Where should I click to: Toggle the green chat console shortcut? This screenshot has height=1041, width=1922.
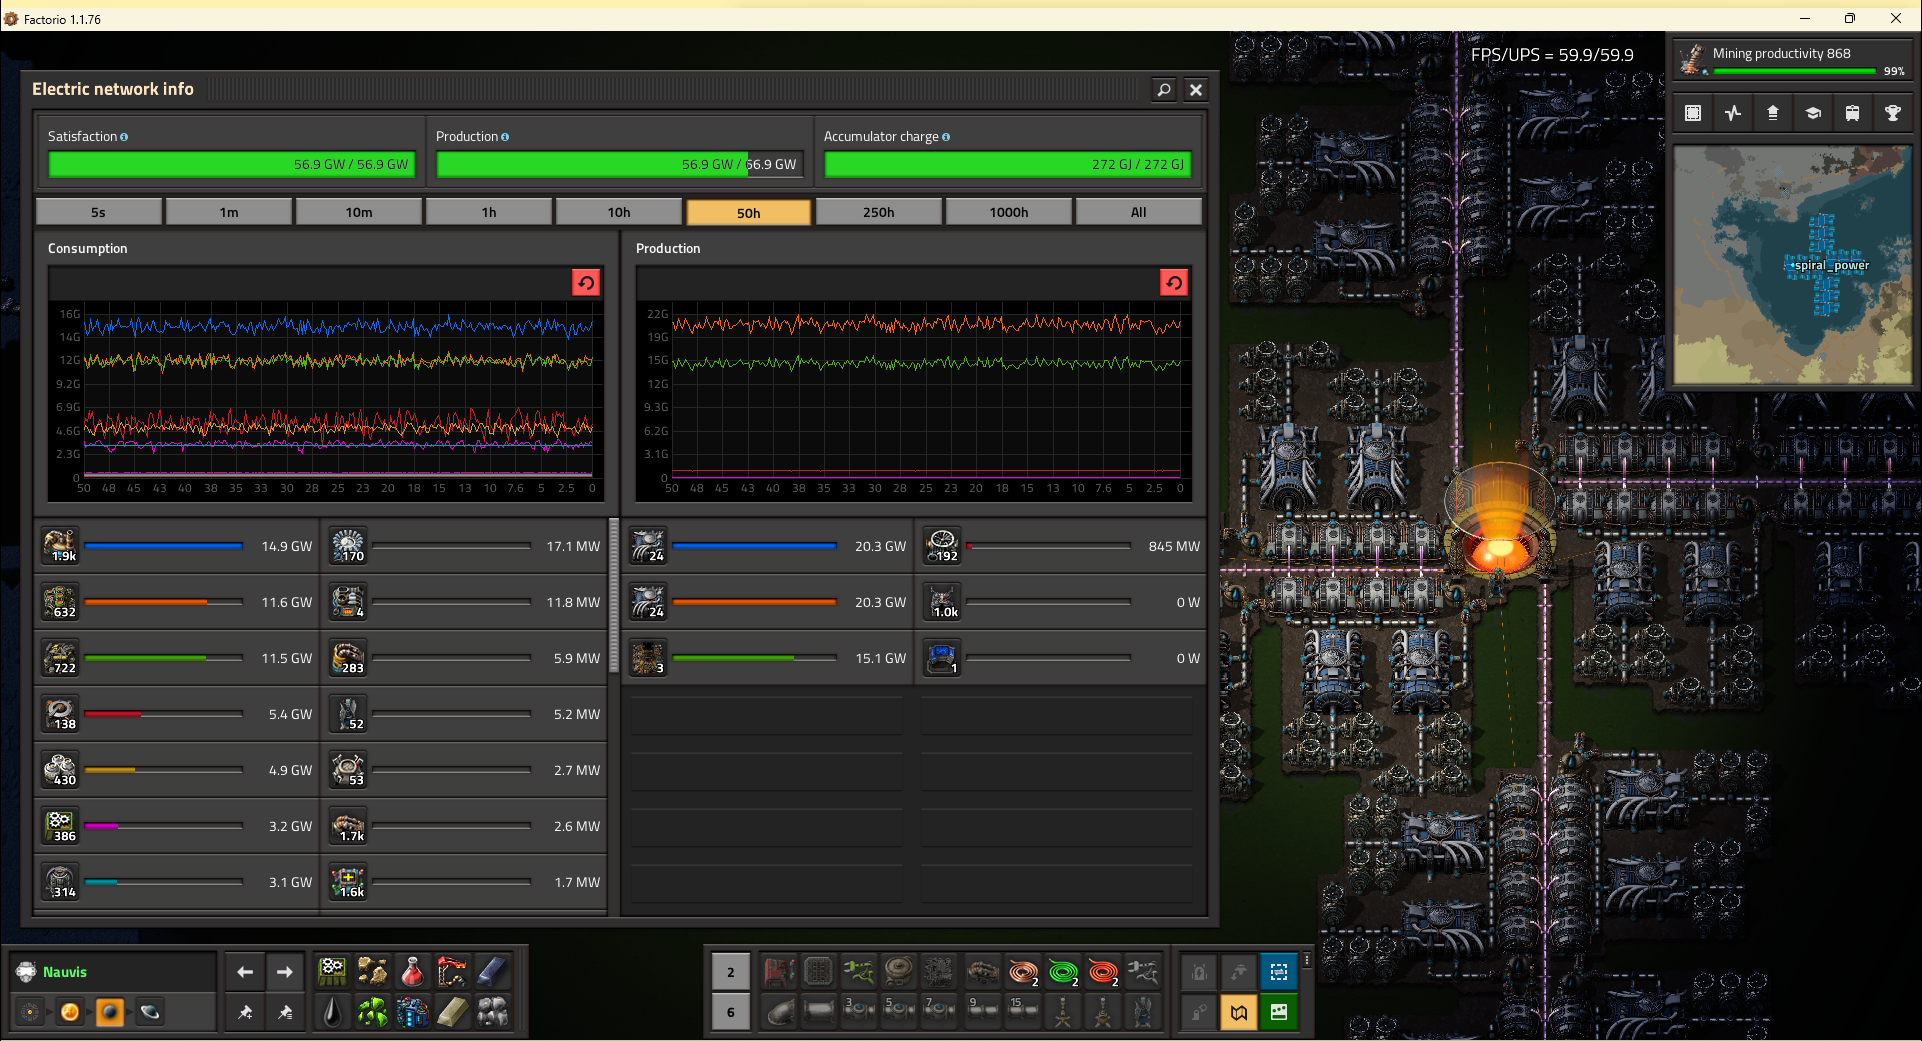pyautogui.click(x=1279, y=1012)
